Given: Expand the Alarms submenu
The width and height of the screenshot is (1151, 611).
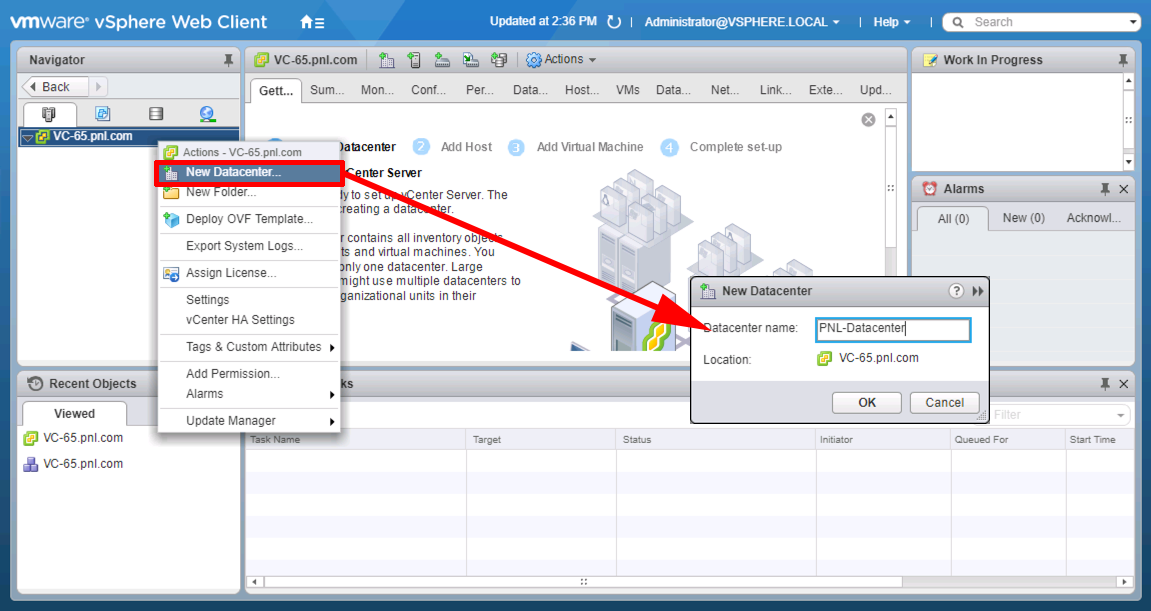Looking at the screenshot, I should (x=332, y=394).
